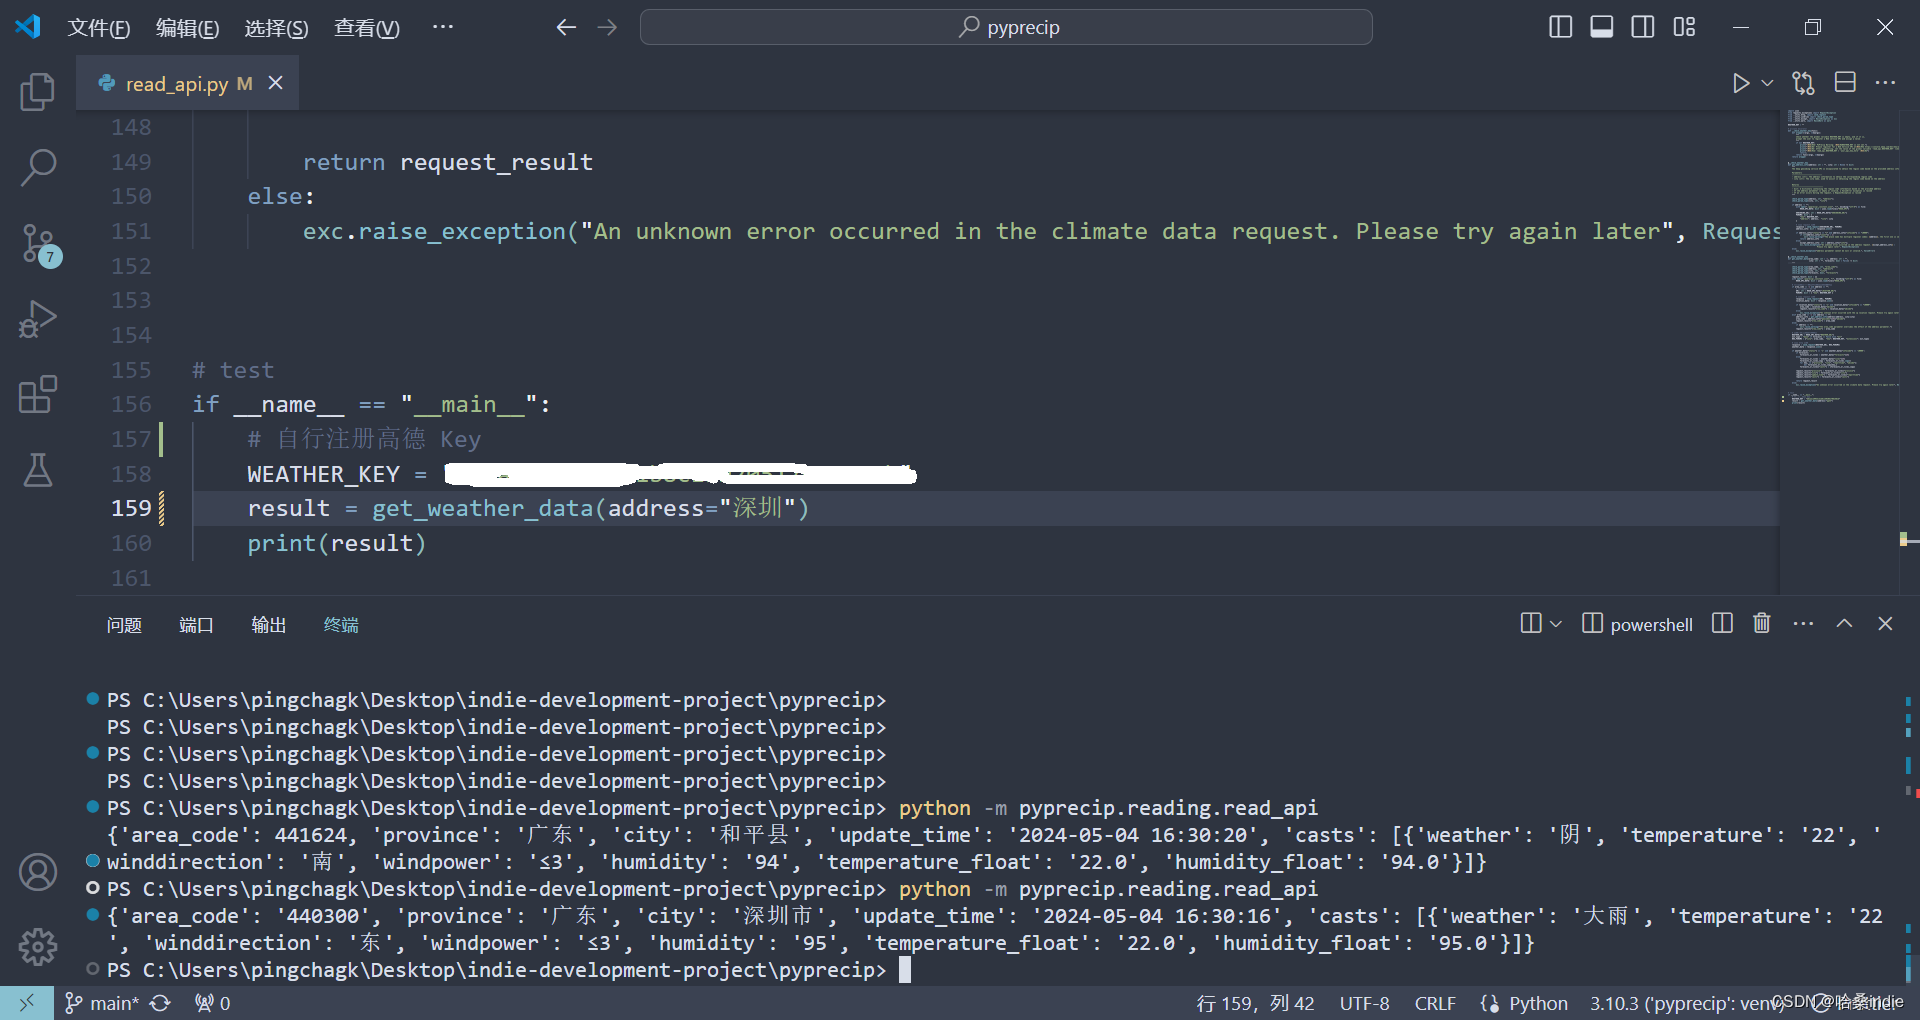The image size is (1920, 1020).
Task: Toggle secondary sidebar visibility
Action: (1643, 27)
